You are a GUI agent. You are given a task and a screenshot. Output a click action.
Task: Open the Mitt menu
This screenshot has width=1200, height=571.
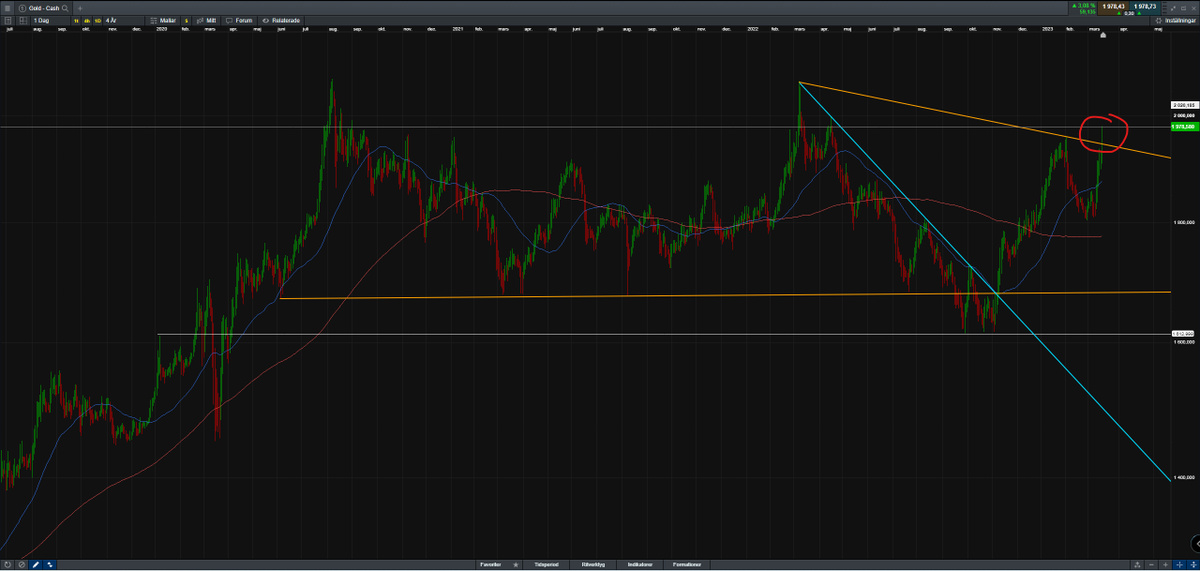(x=206, y=20)
